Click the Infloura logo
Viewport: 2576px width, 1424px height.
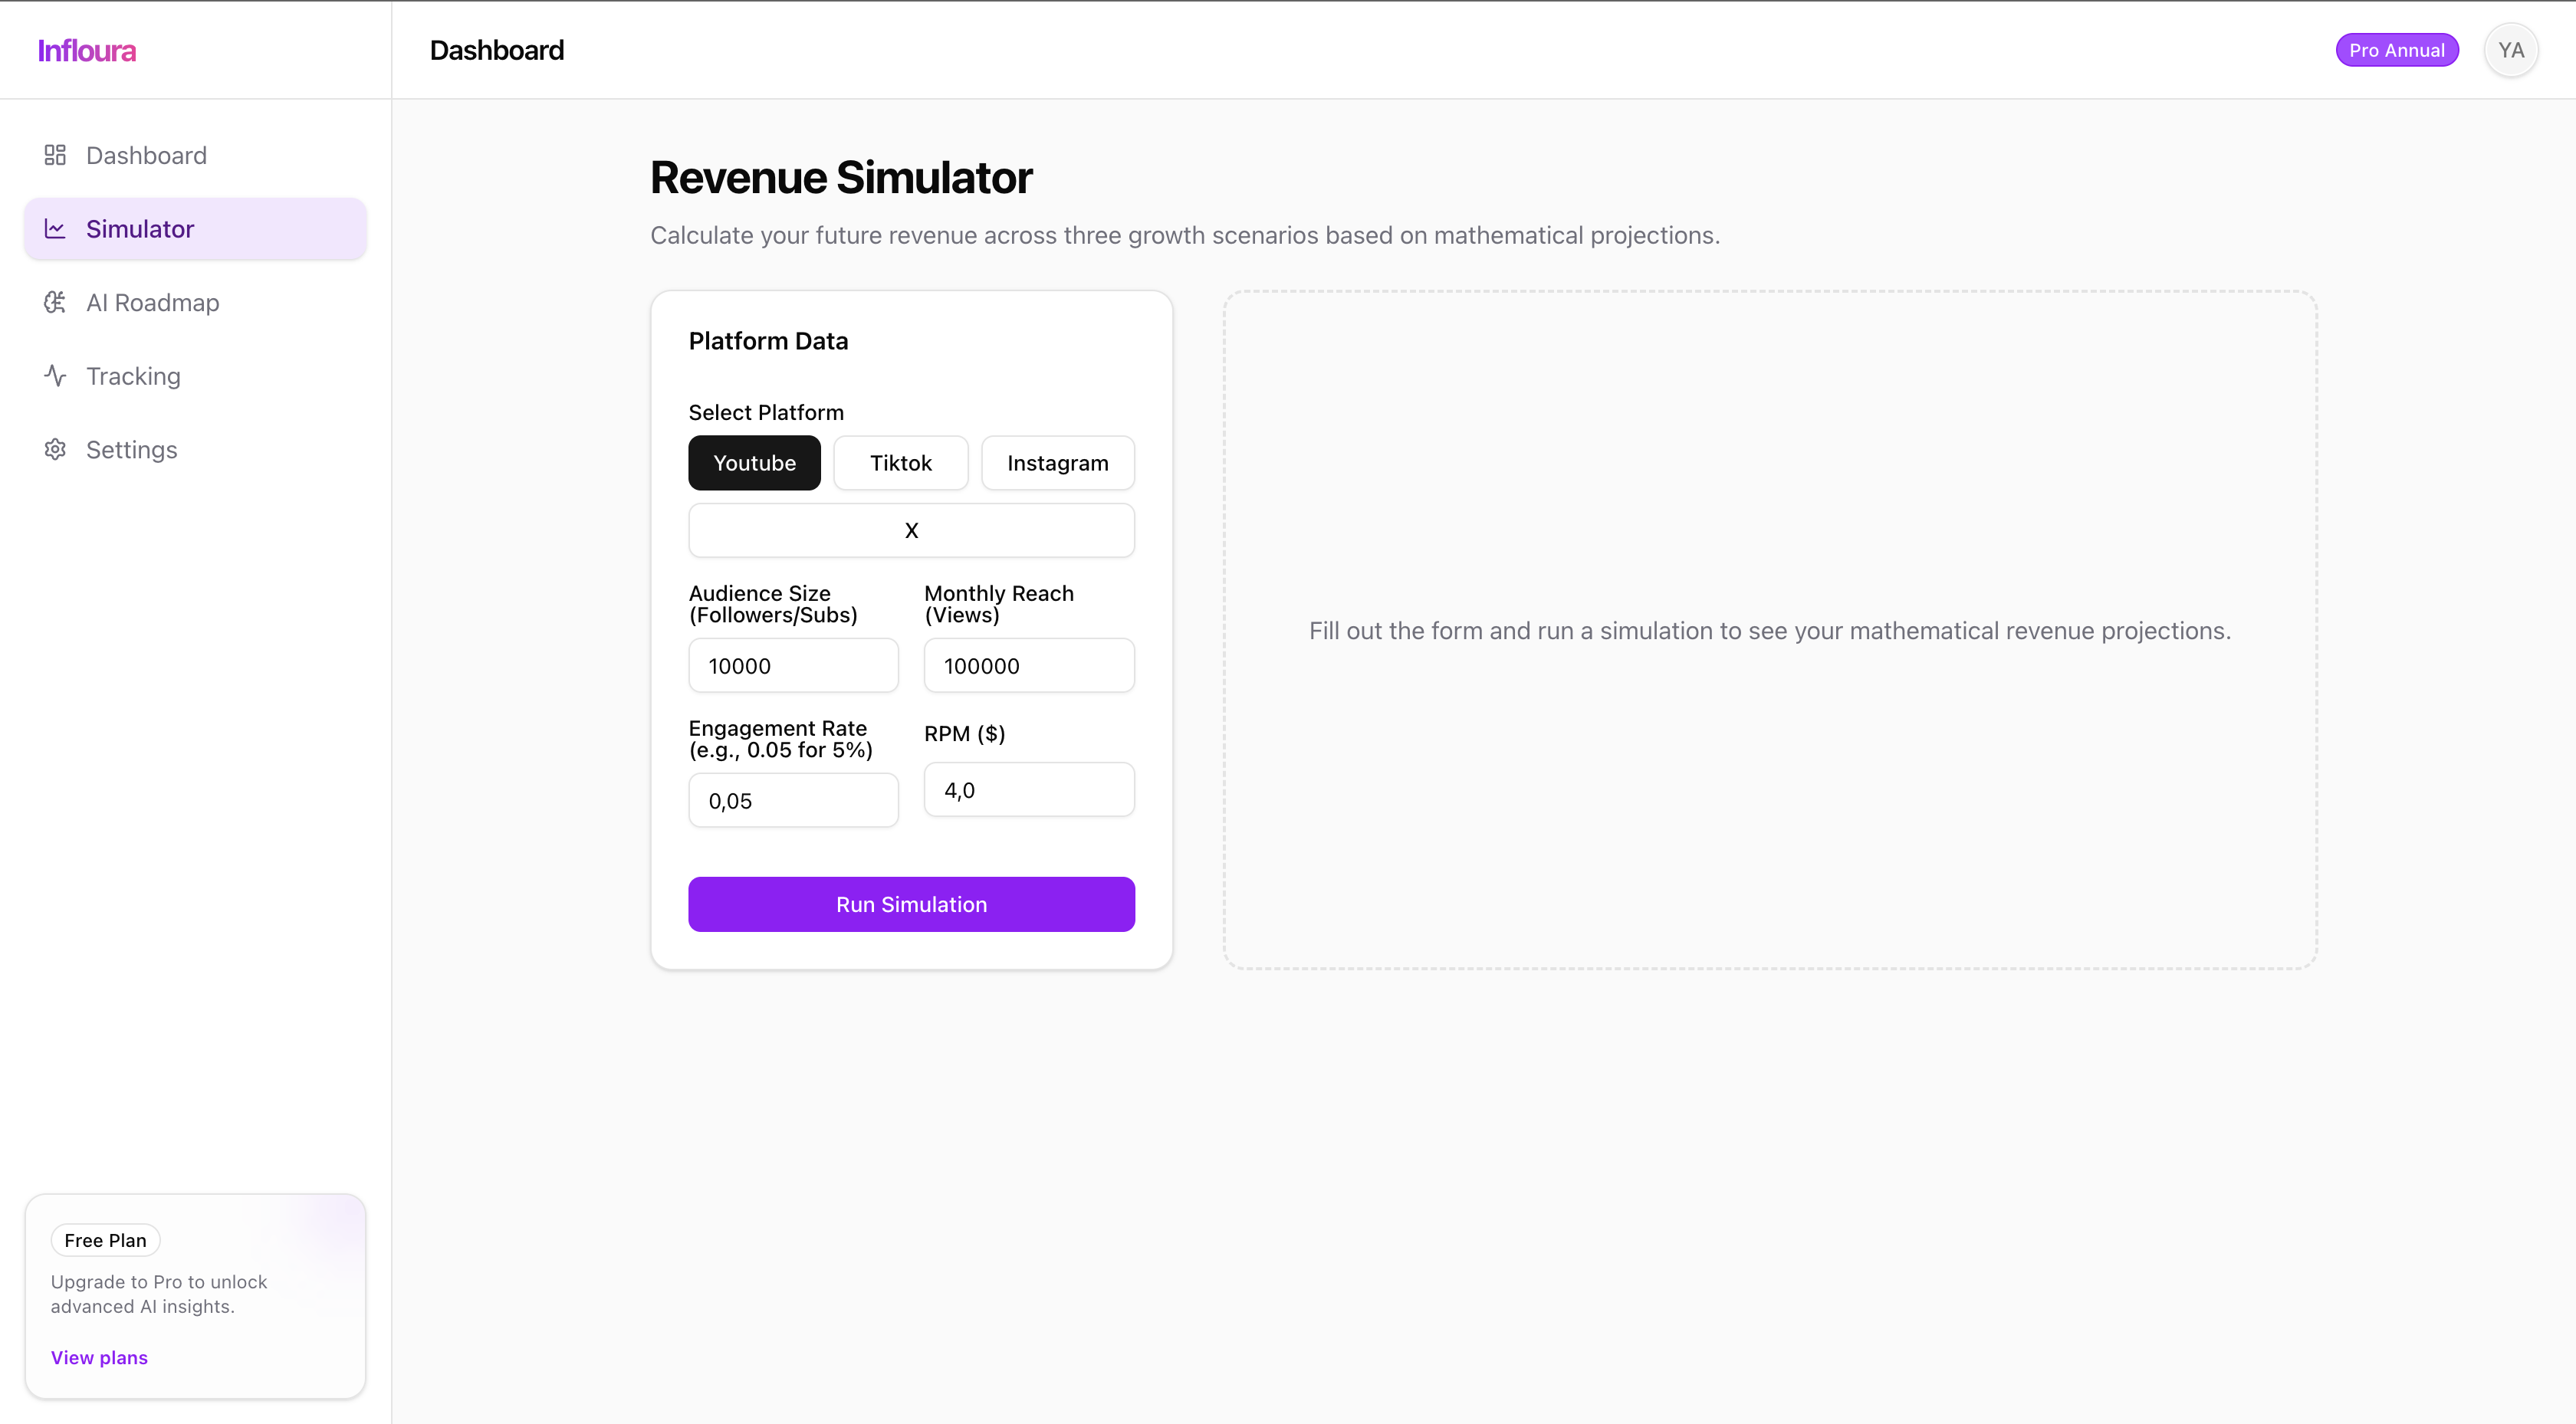(x=87, y=50)
